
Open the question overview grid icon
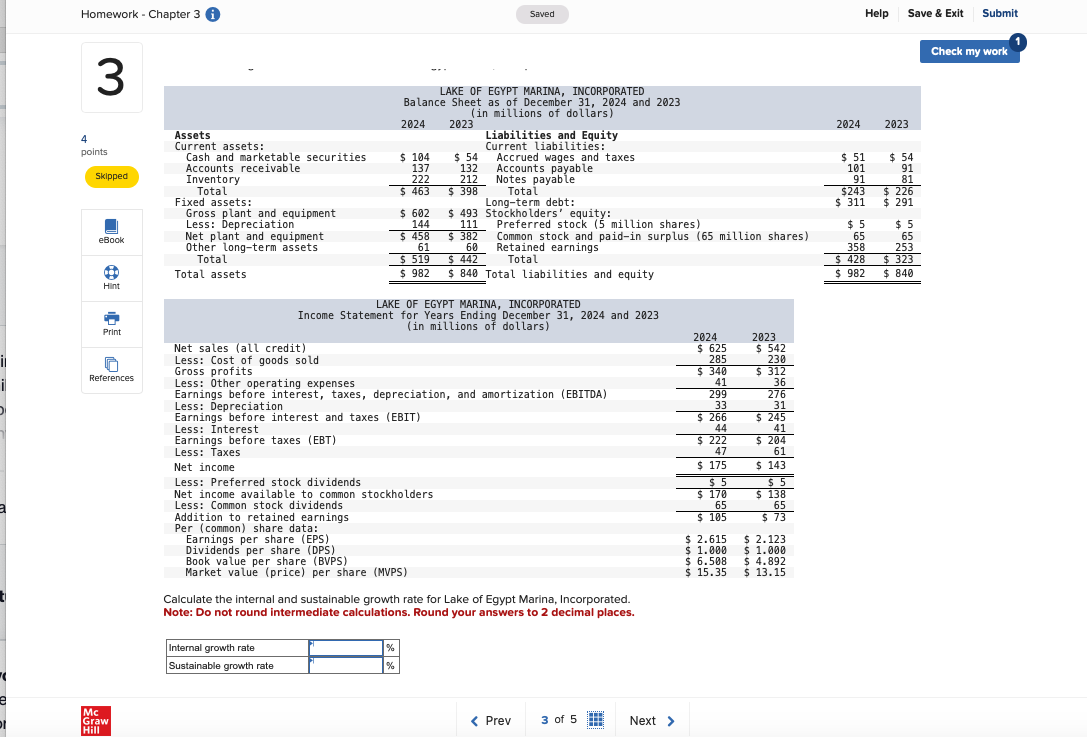coord(595,720)
